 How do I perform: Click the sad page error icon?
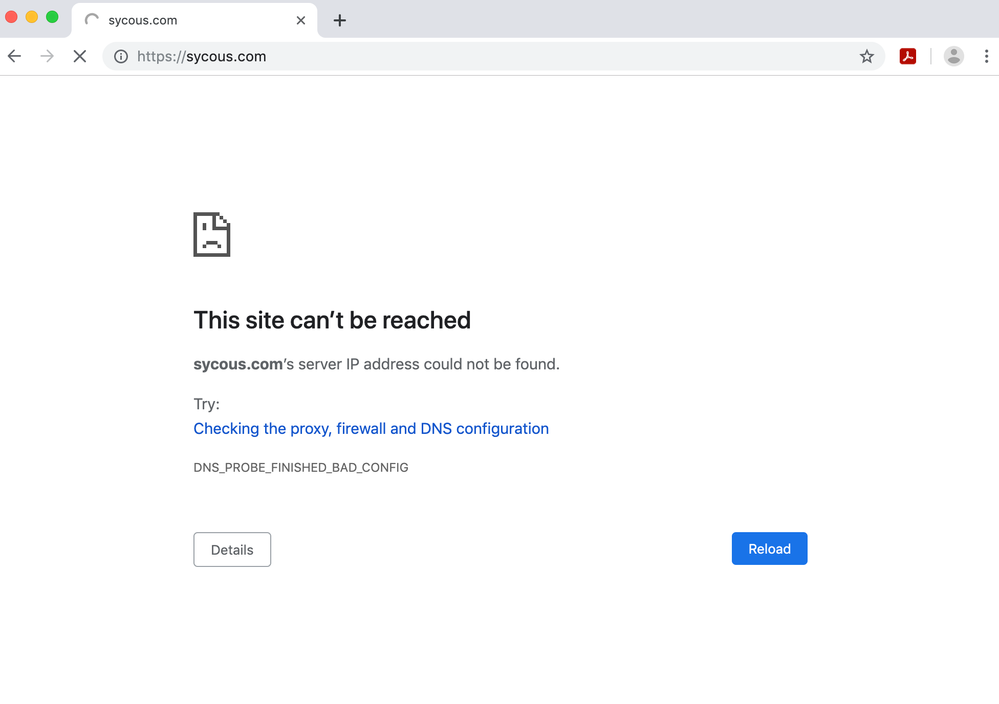[x=212, y=234]
